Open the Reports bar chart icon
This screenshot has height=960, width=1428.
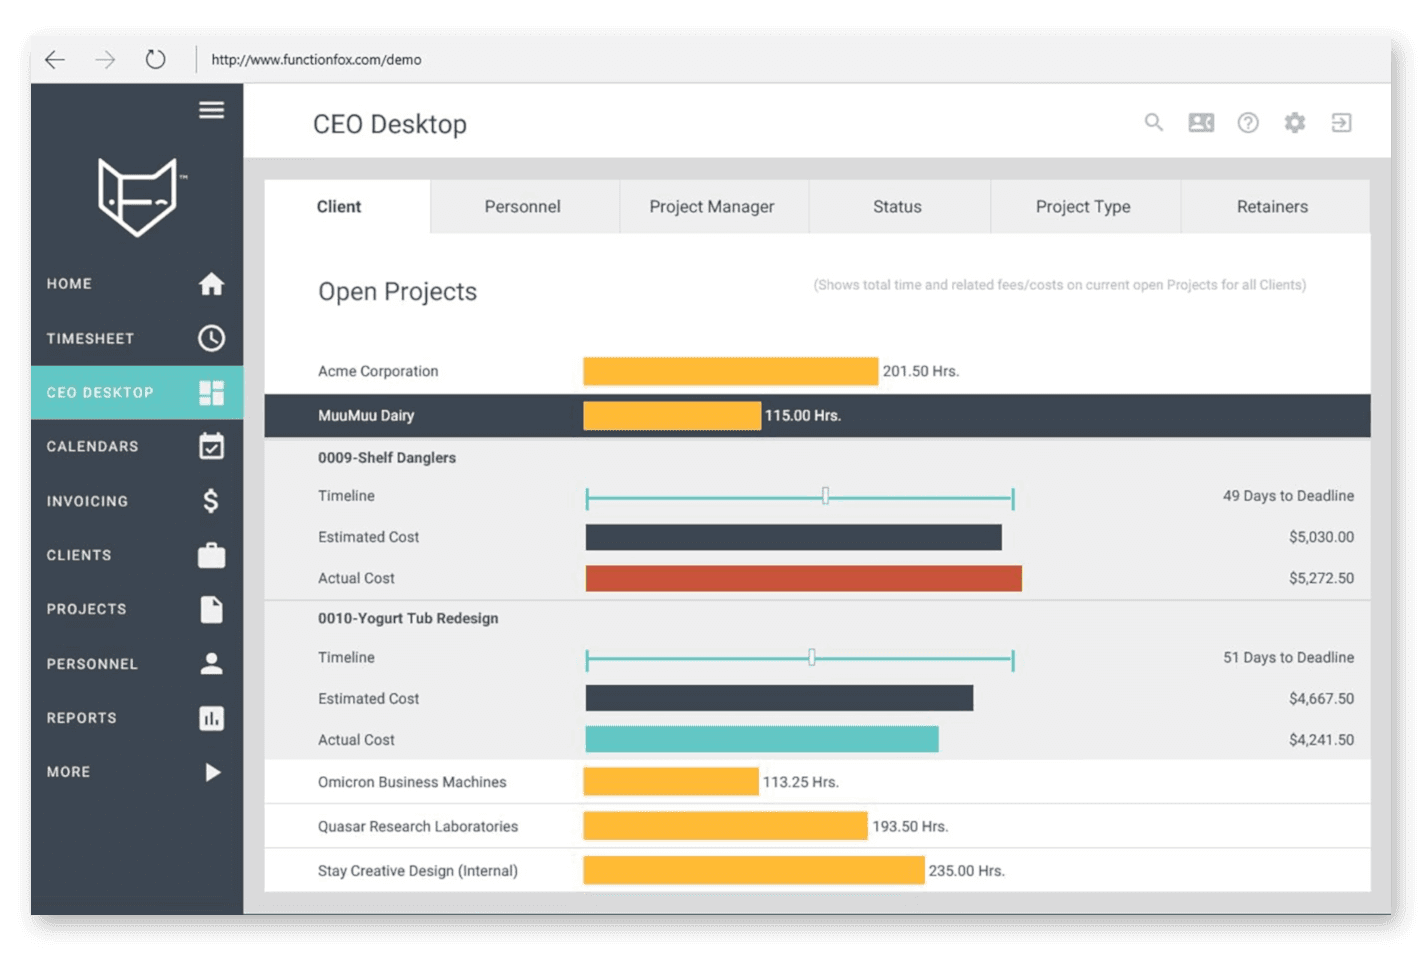point(211,718)
